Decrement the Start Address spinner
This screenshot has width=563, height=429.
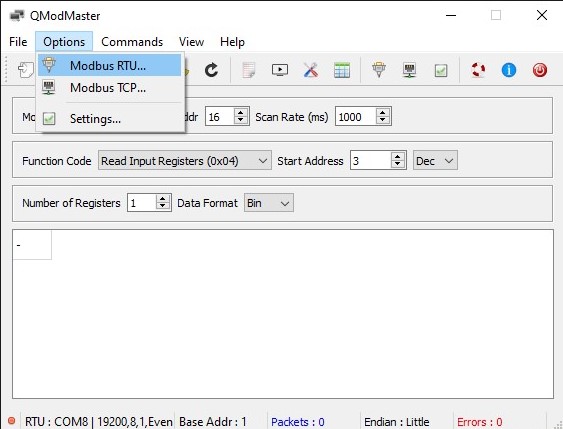coord(397,165)
